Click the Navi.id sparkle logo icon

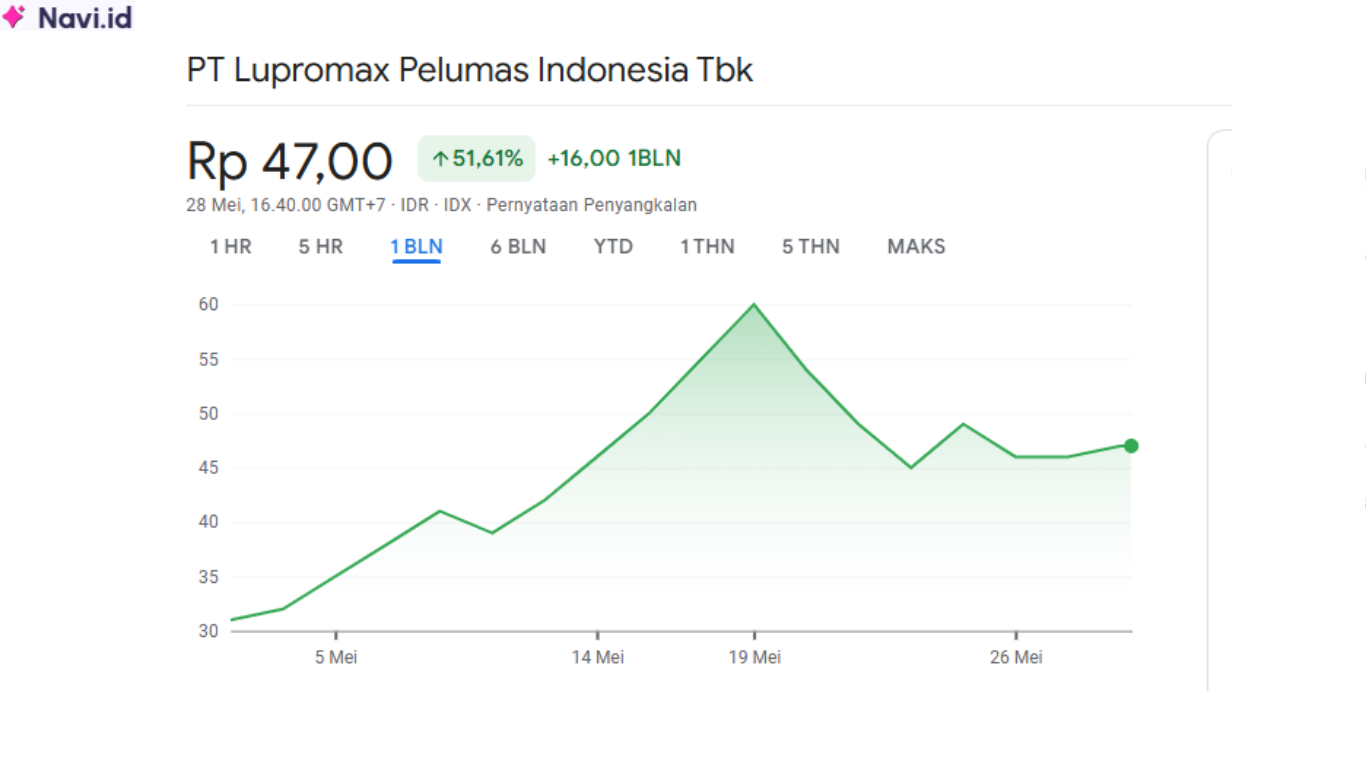coord(14,17)
